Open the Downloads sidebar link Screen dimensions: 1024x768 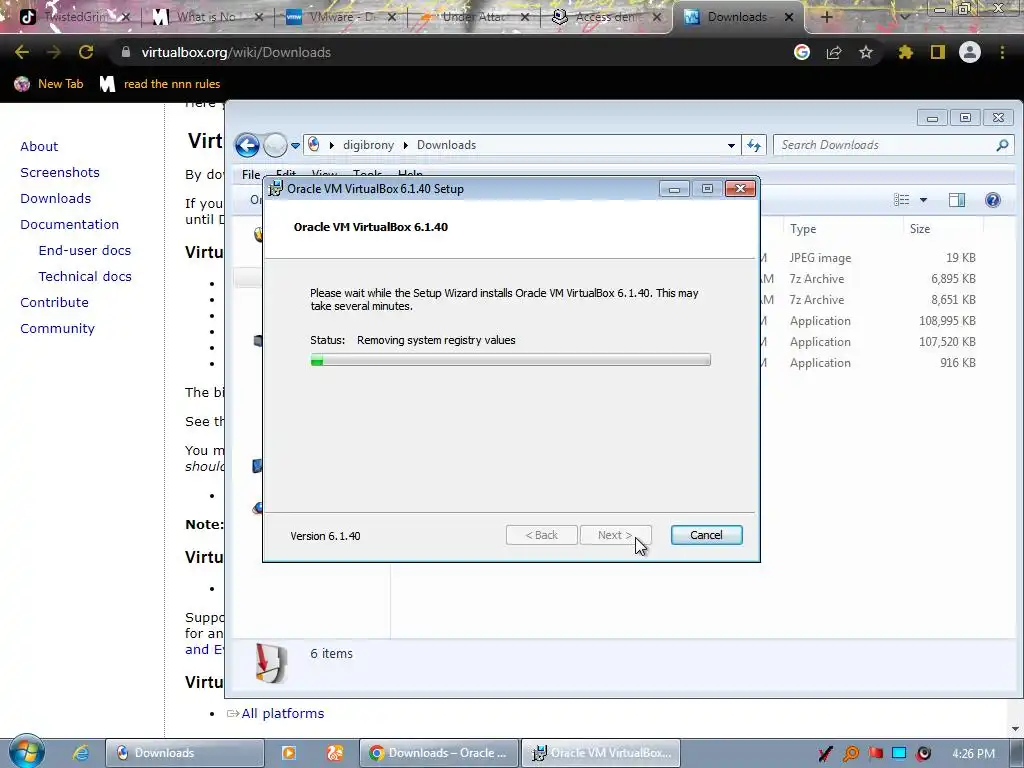point(56,199)
